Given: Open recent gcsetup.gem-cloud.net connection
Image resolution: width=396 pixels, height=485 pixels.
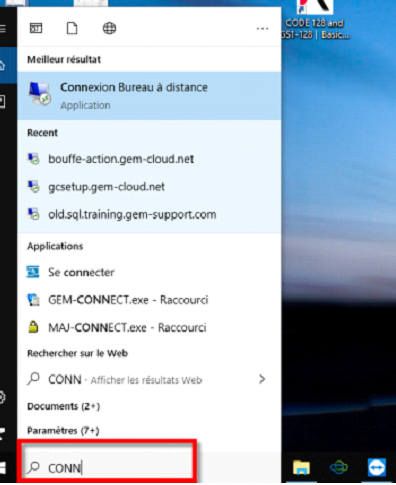Looking at the screenshot, I should pyautogui.click(x=149, y=187).
